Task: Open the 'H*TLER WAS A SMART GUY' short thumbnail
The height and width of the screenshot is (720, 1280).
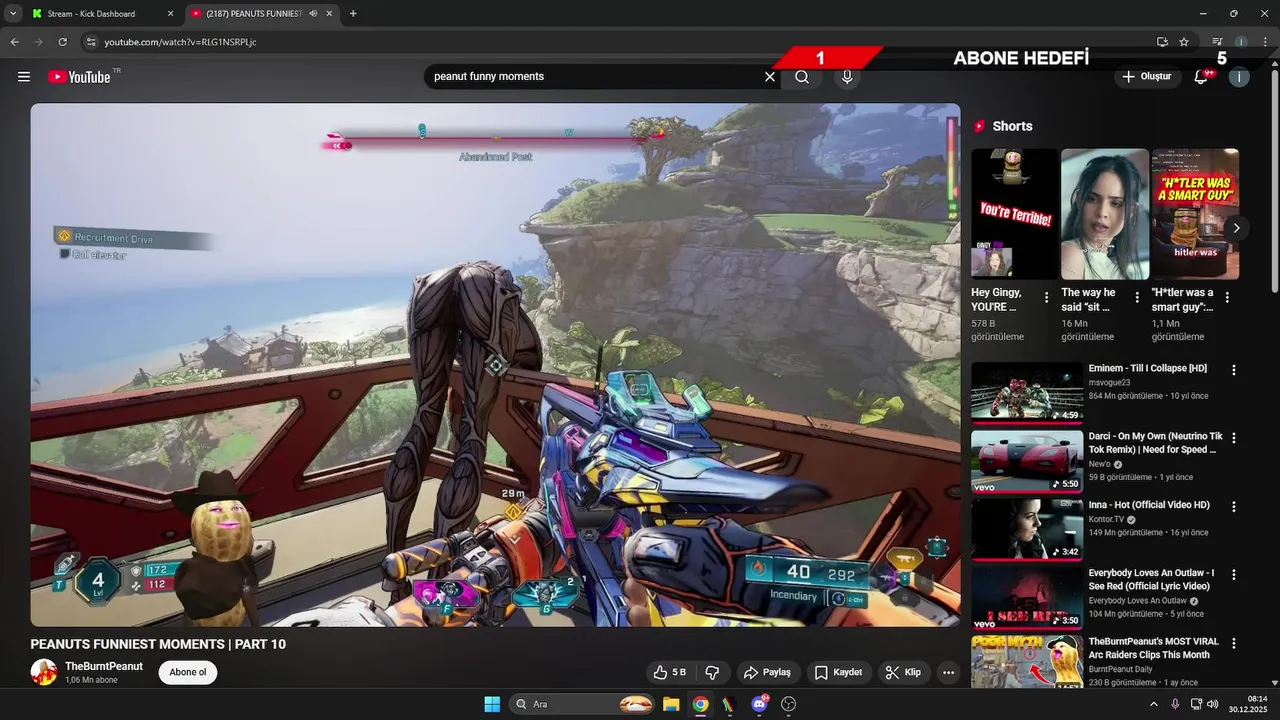Action: tap(1195, 214)
